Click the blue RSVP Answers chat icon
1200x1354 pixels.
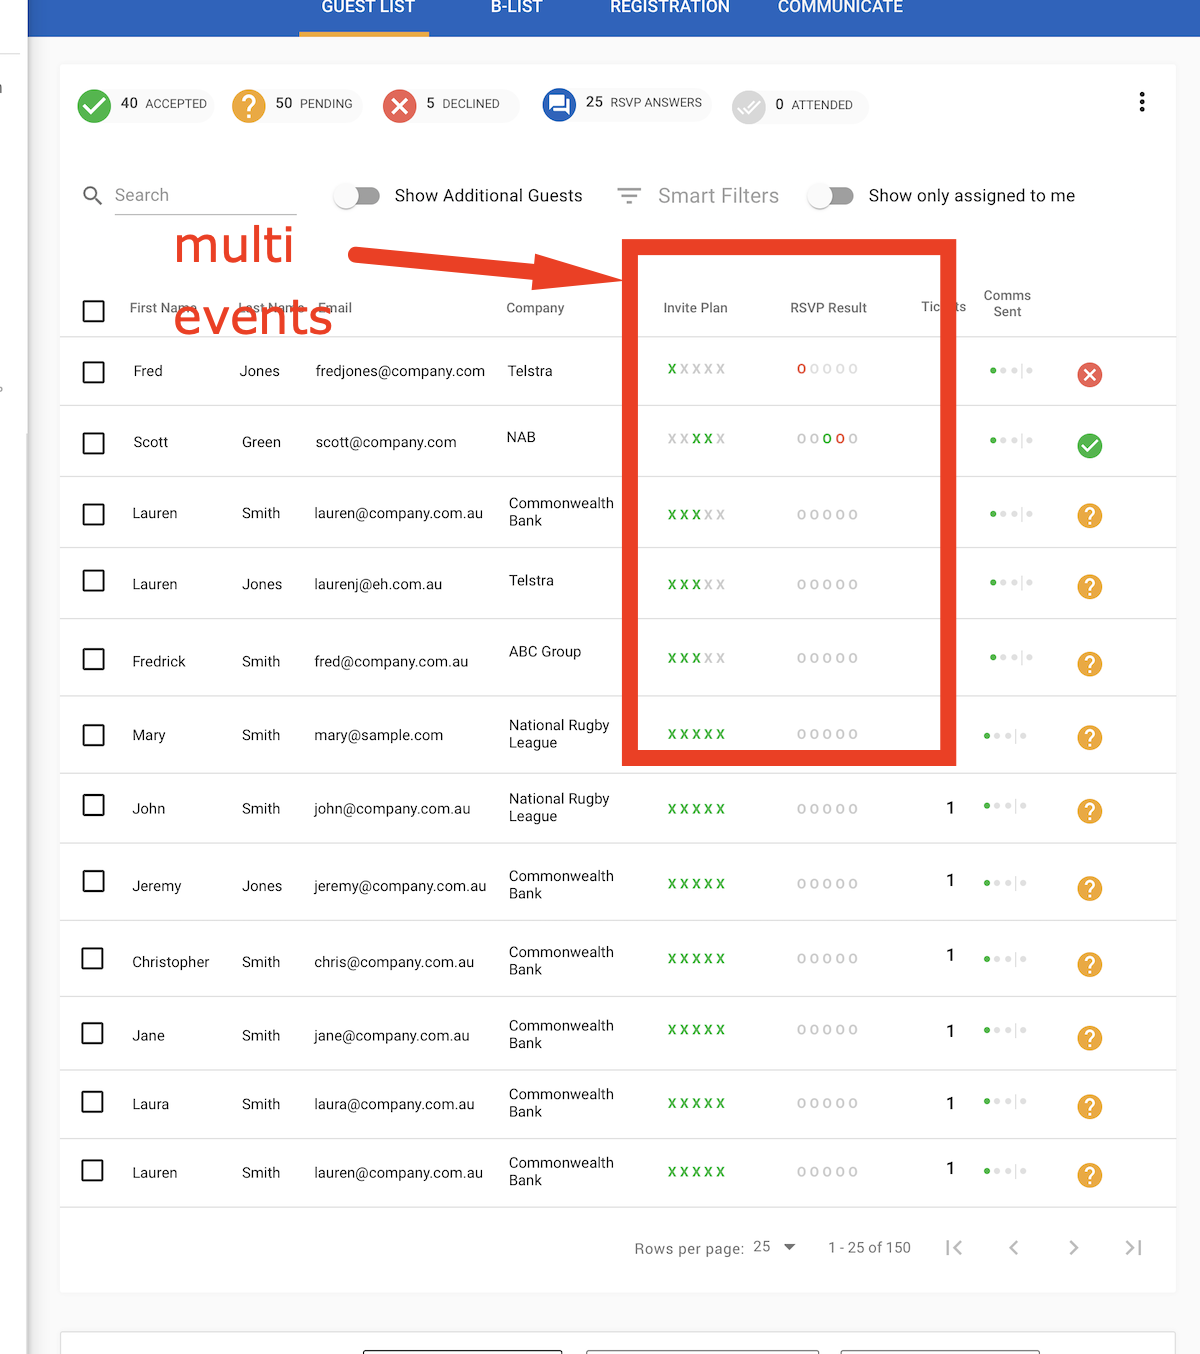point(560,104)
